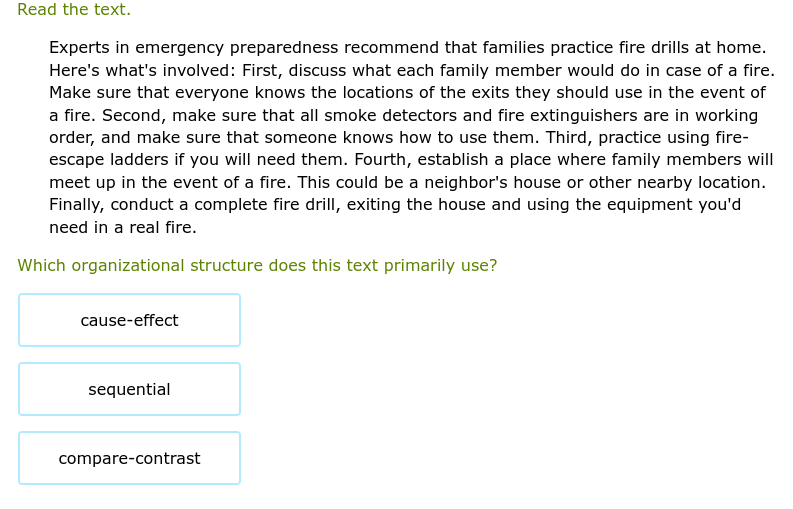793x509 pixels.
Task: Click the 'Read the text.' instruction
Action: click(74, 10)
